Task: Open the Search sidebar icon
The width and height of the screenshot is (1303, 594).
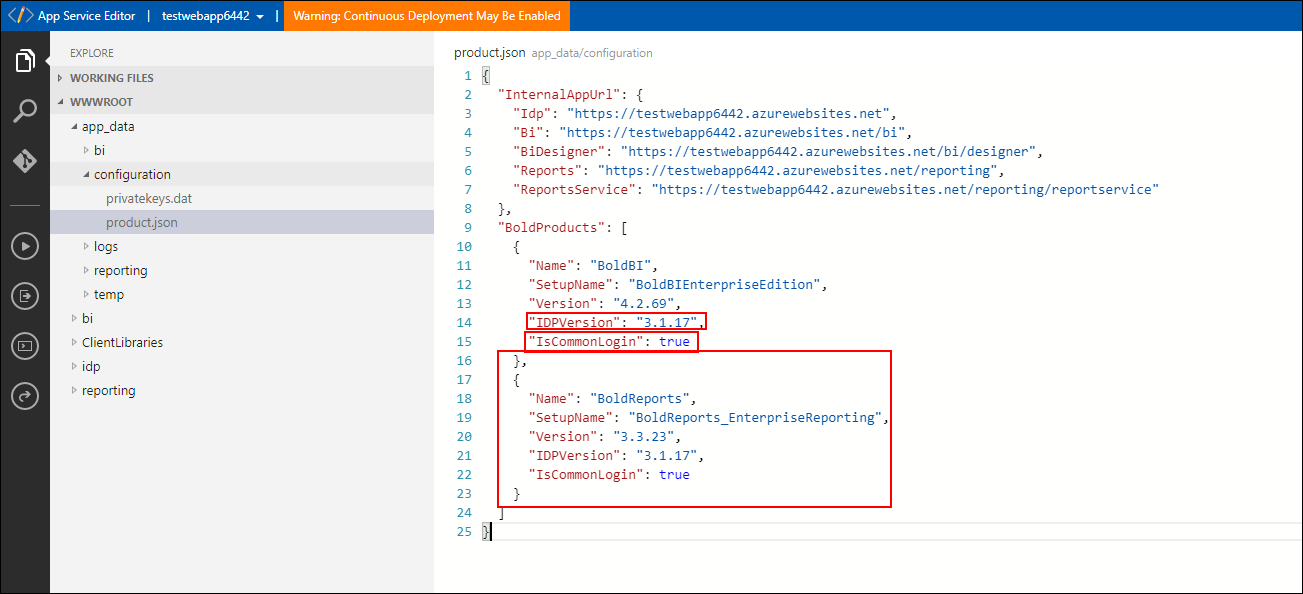Action: click(x=25, y=111)
